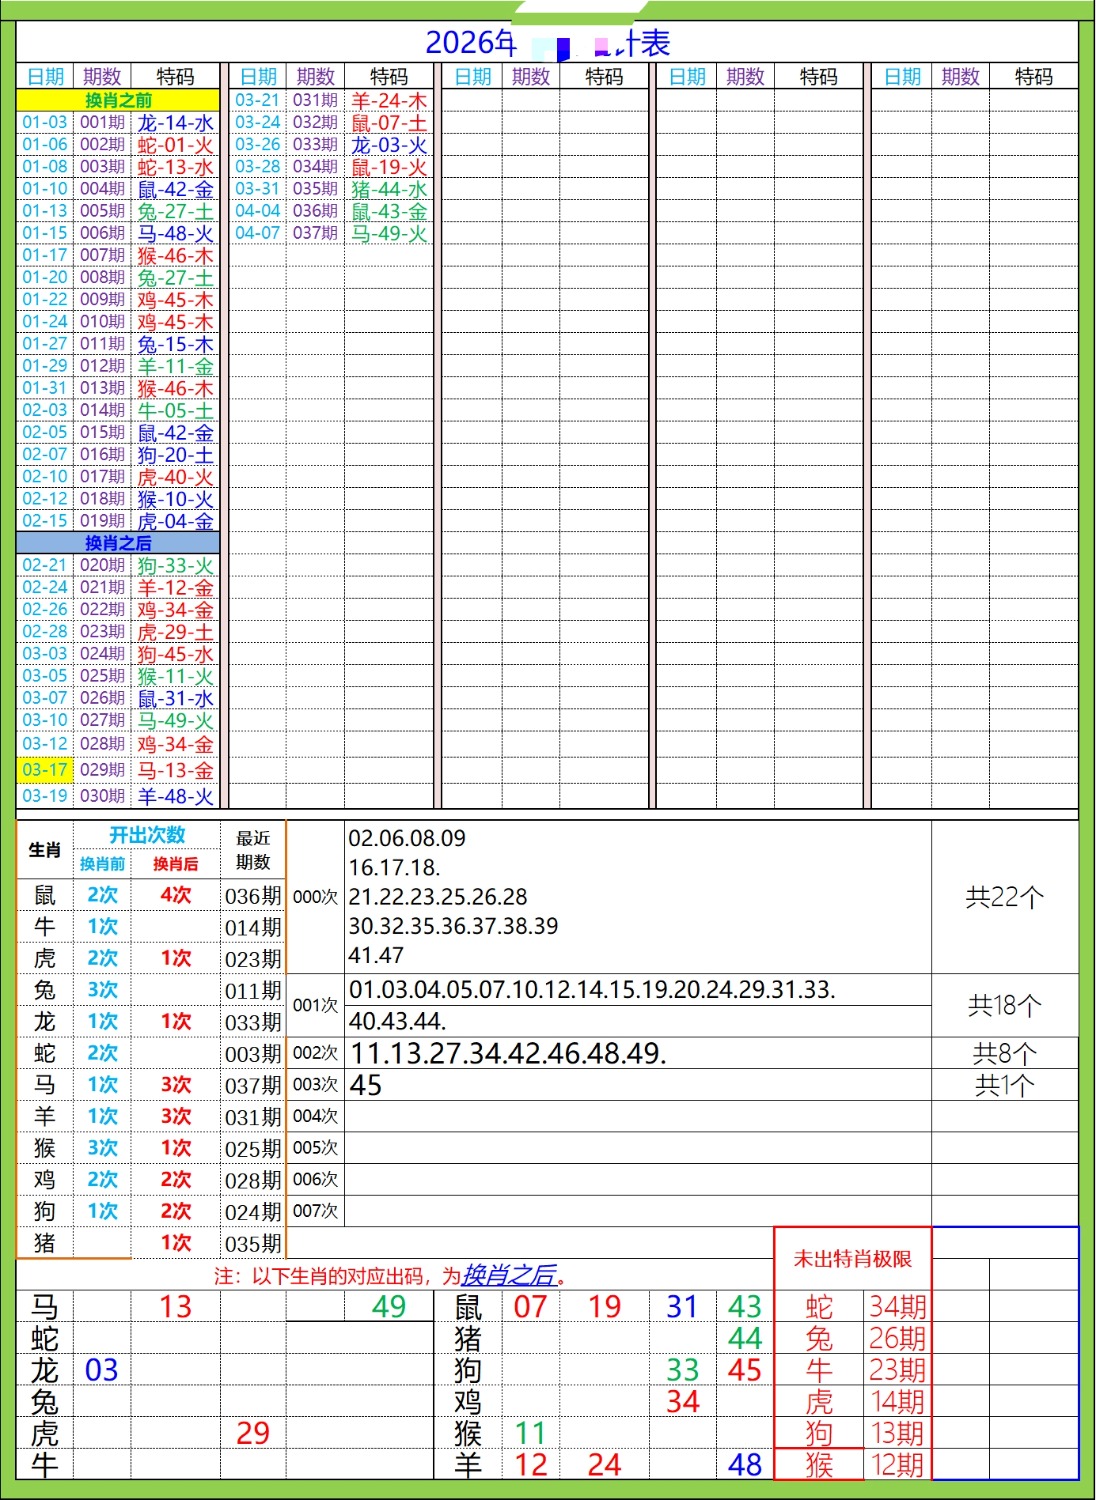Select the blue 换肖之后 section header
Viewport: 1096px width, 1500px height.
pos(118,543)
